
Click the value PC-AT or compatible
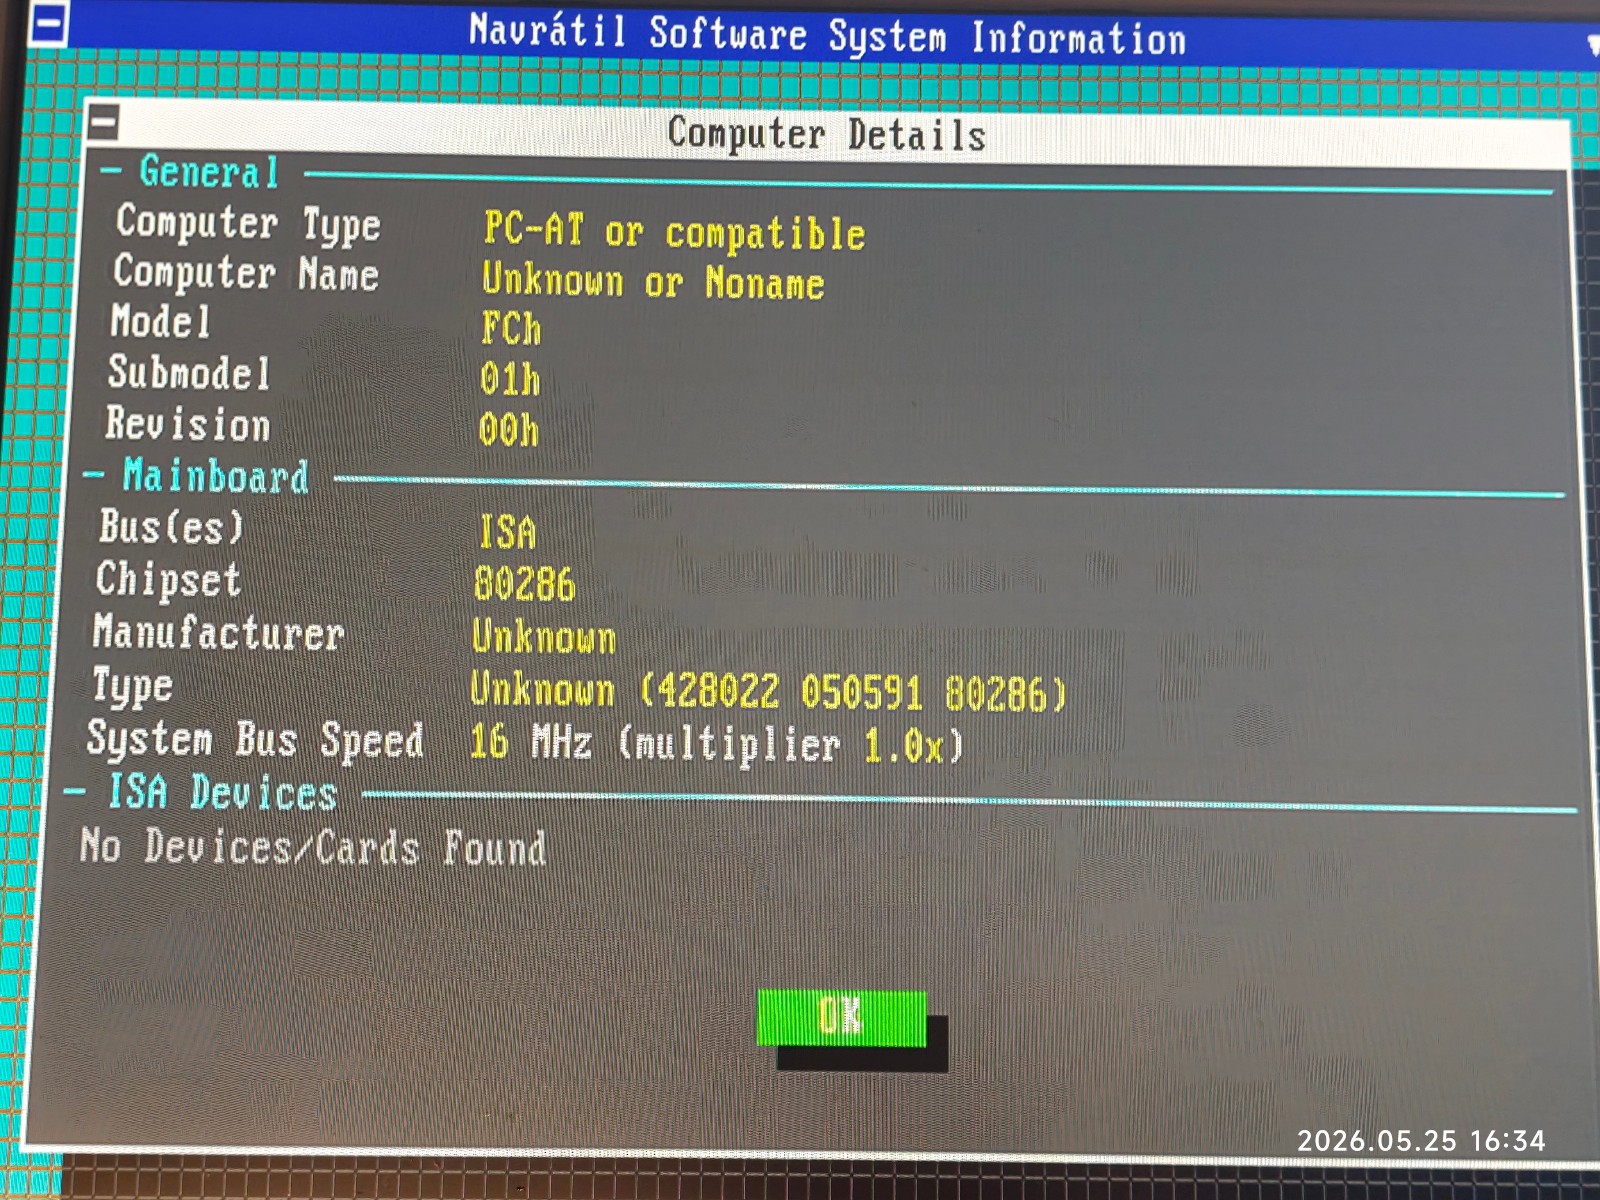tap(674, 231)
